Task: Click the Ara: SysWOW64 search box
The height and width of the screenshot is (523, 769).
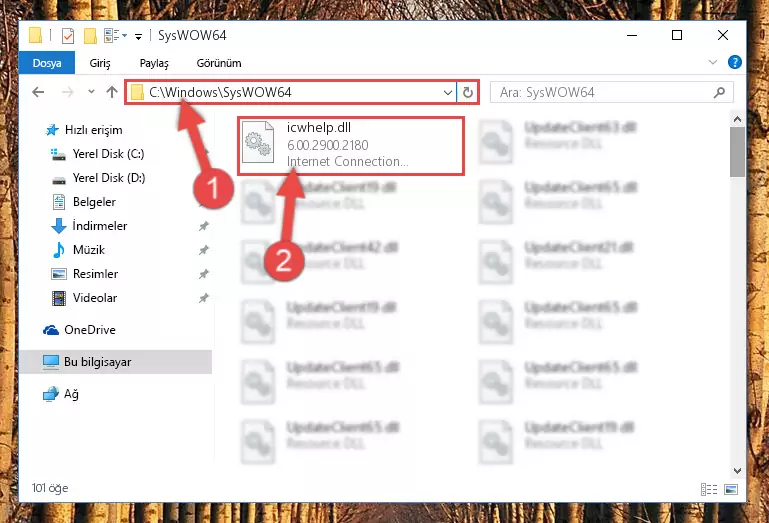Action: [x=612, y=92]
